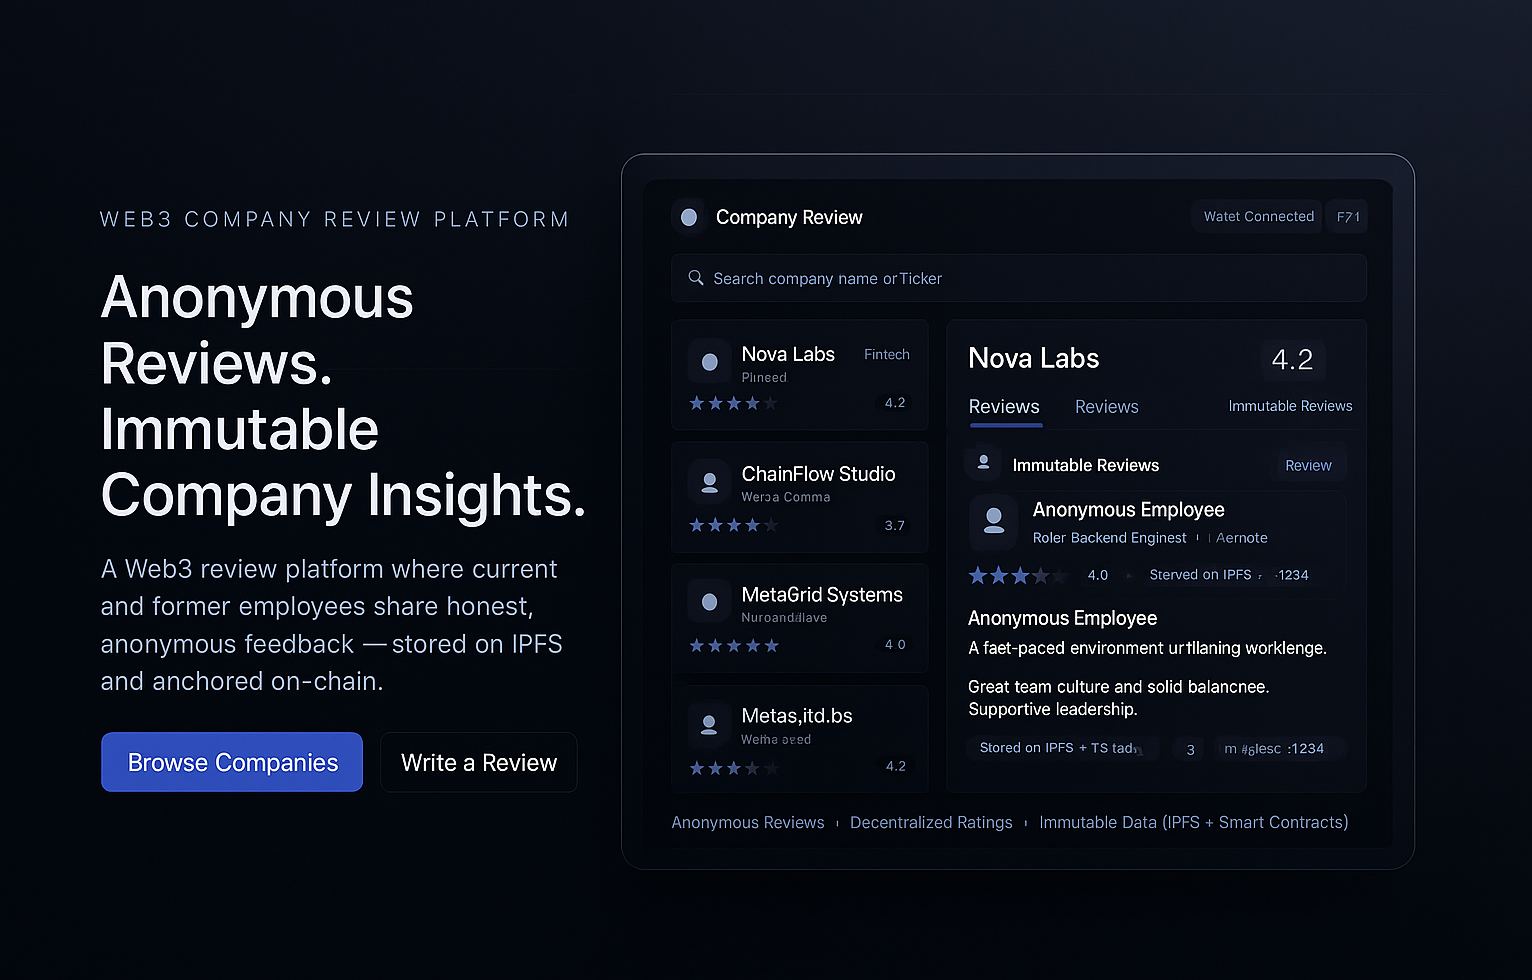Click the Company Review app logo icon

coord(689,217)
